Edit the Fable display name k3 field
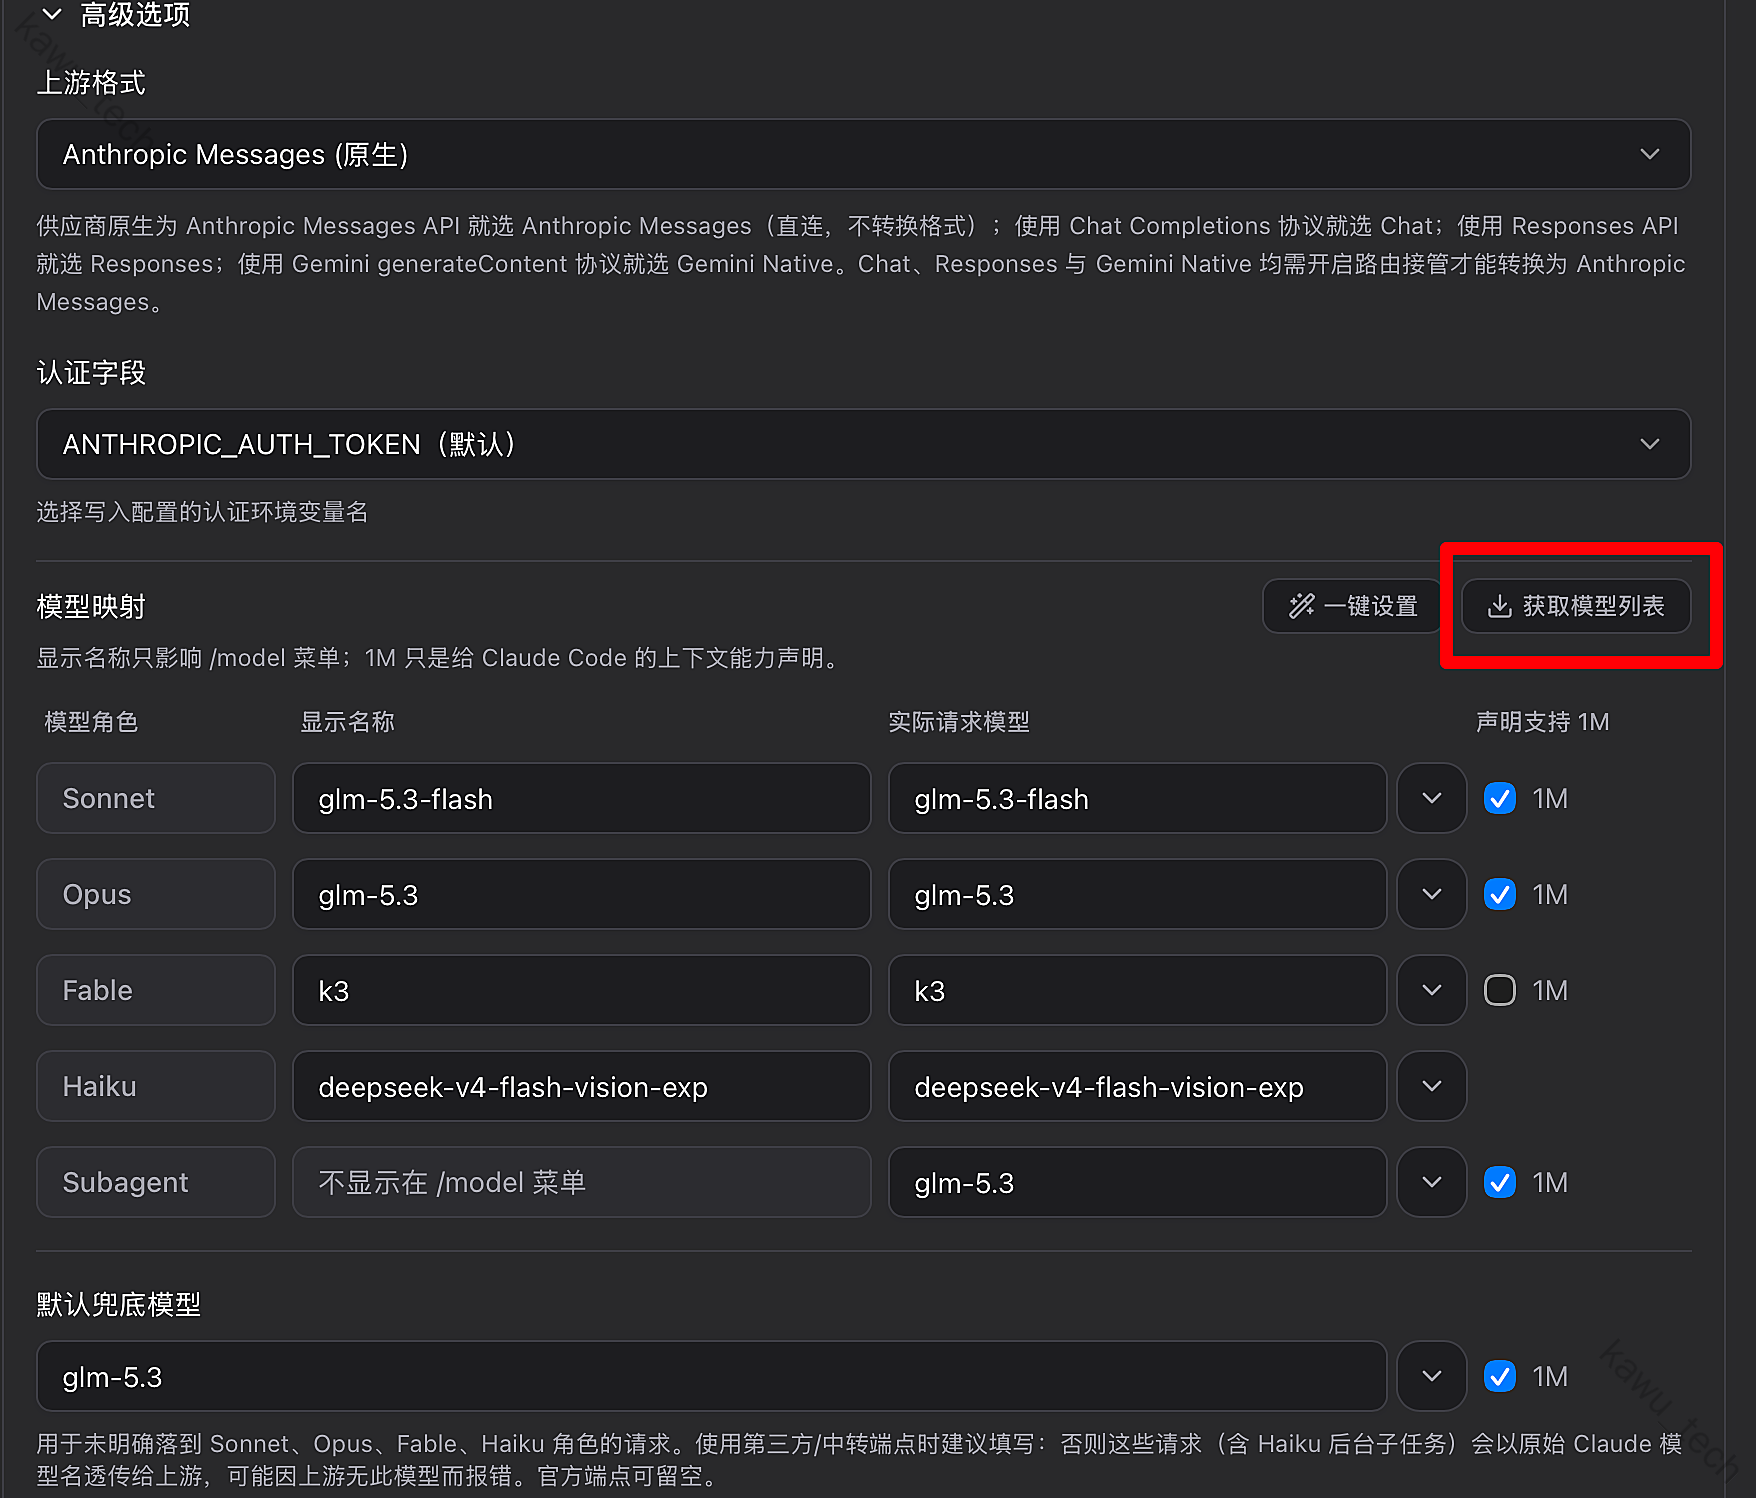This screenshot has height=1498, width=1756. (581, 990)
